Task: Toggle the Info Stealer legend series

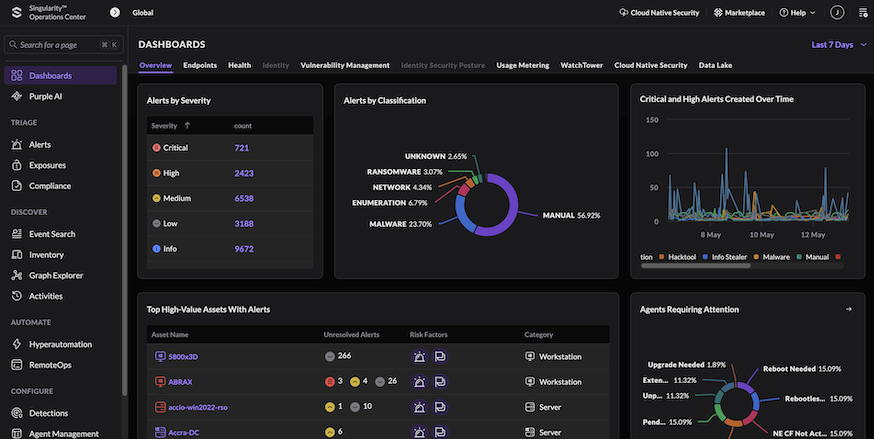Action: pyautogui.click(x=725, y=257)
